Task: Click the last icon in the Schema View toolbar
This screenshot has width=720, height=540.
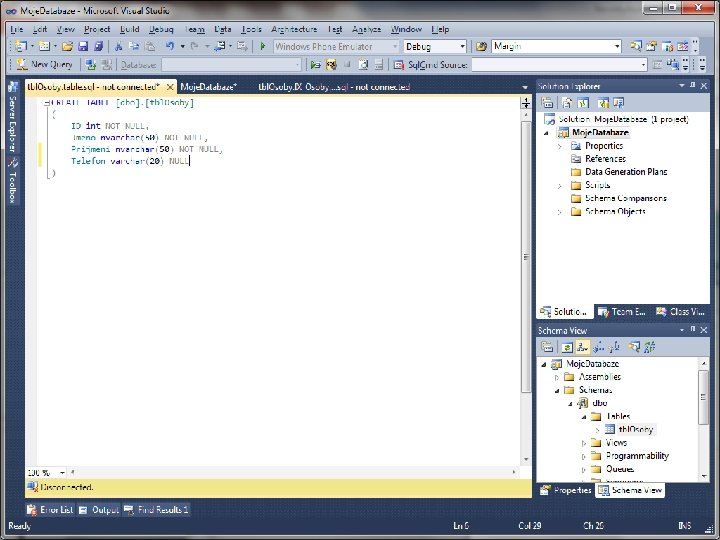Action: click(650, 347)
